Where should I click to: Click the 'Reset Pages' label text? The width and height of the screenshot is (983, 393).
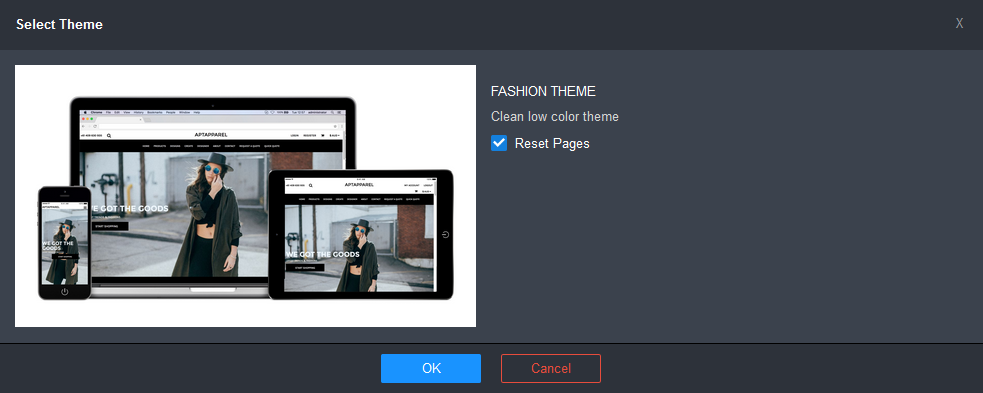(x=552, y=144)
